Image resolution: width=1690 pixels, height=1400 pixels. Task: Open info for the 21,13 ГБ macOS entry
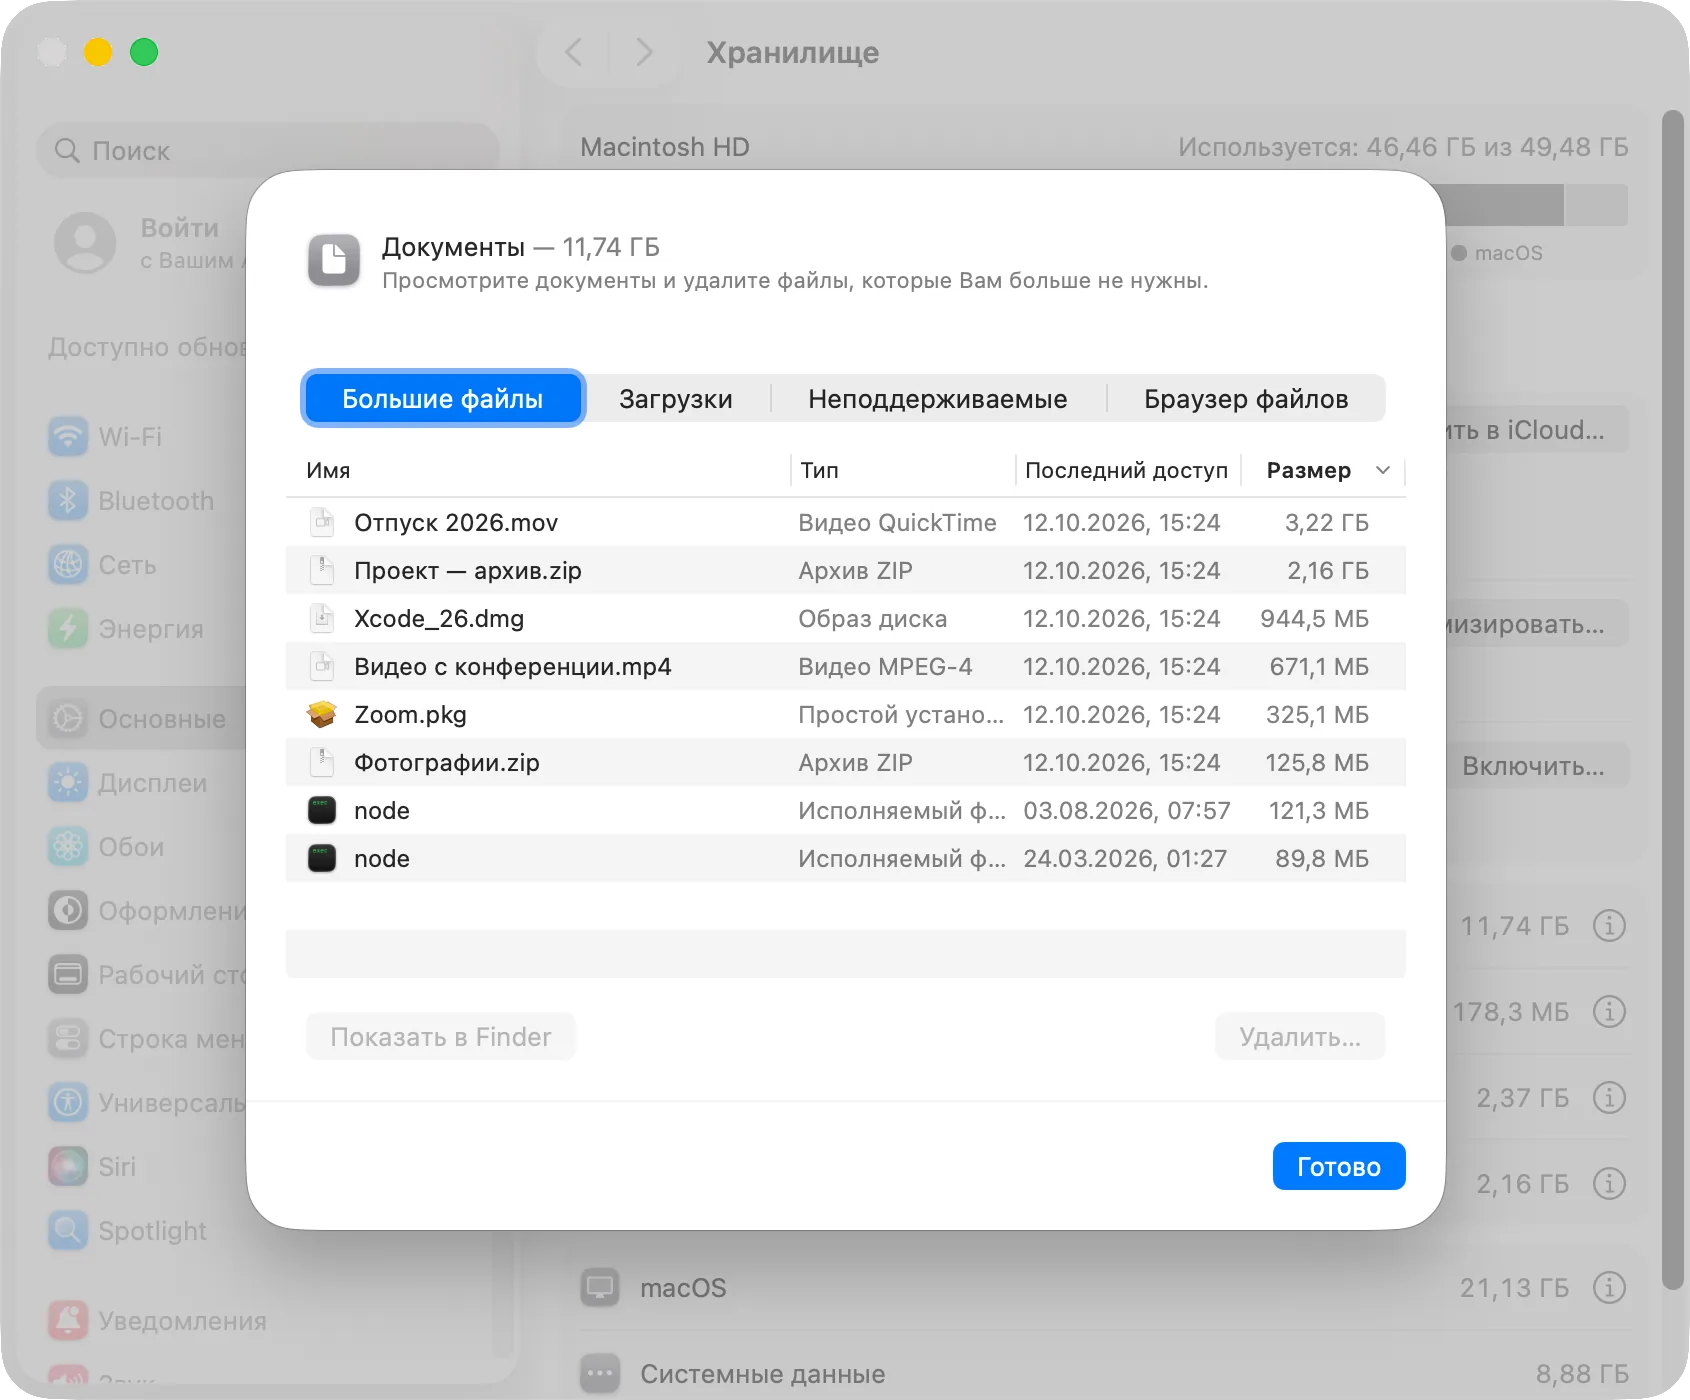coord(1609,1287)
